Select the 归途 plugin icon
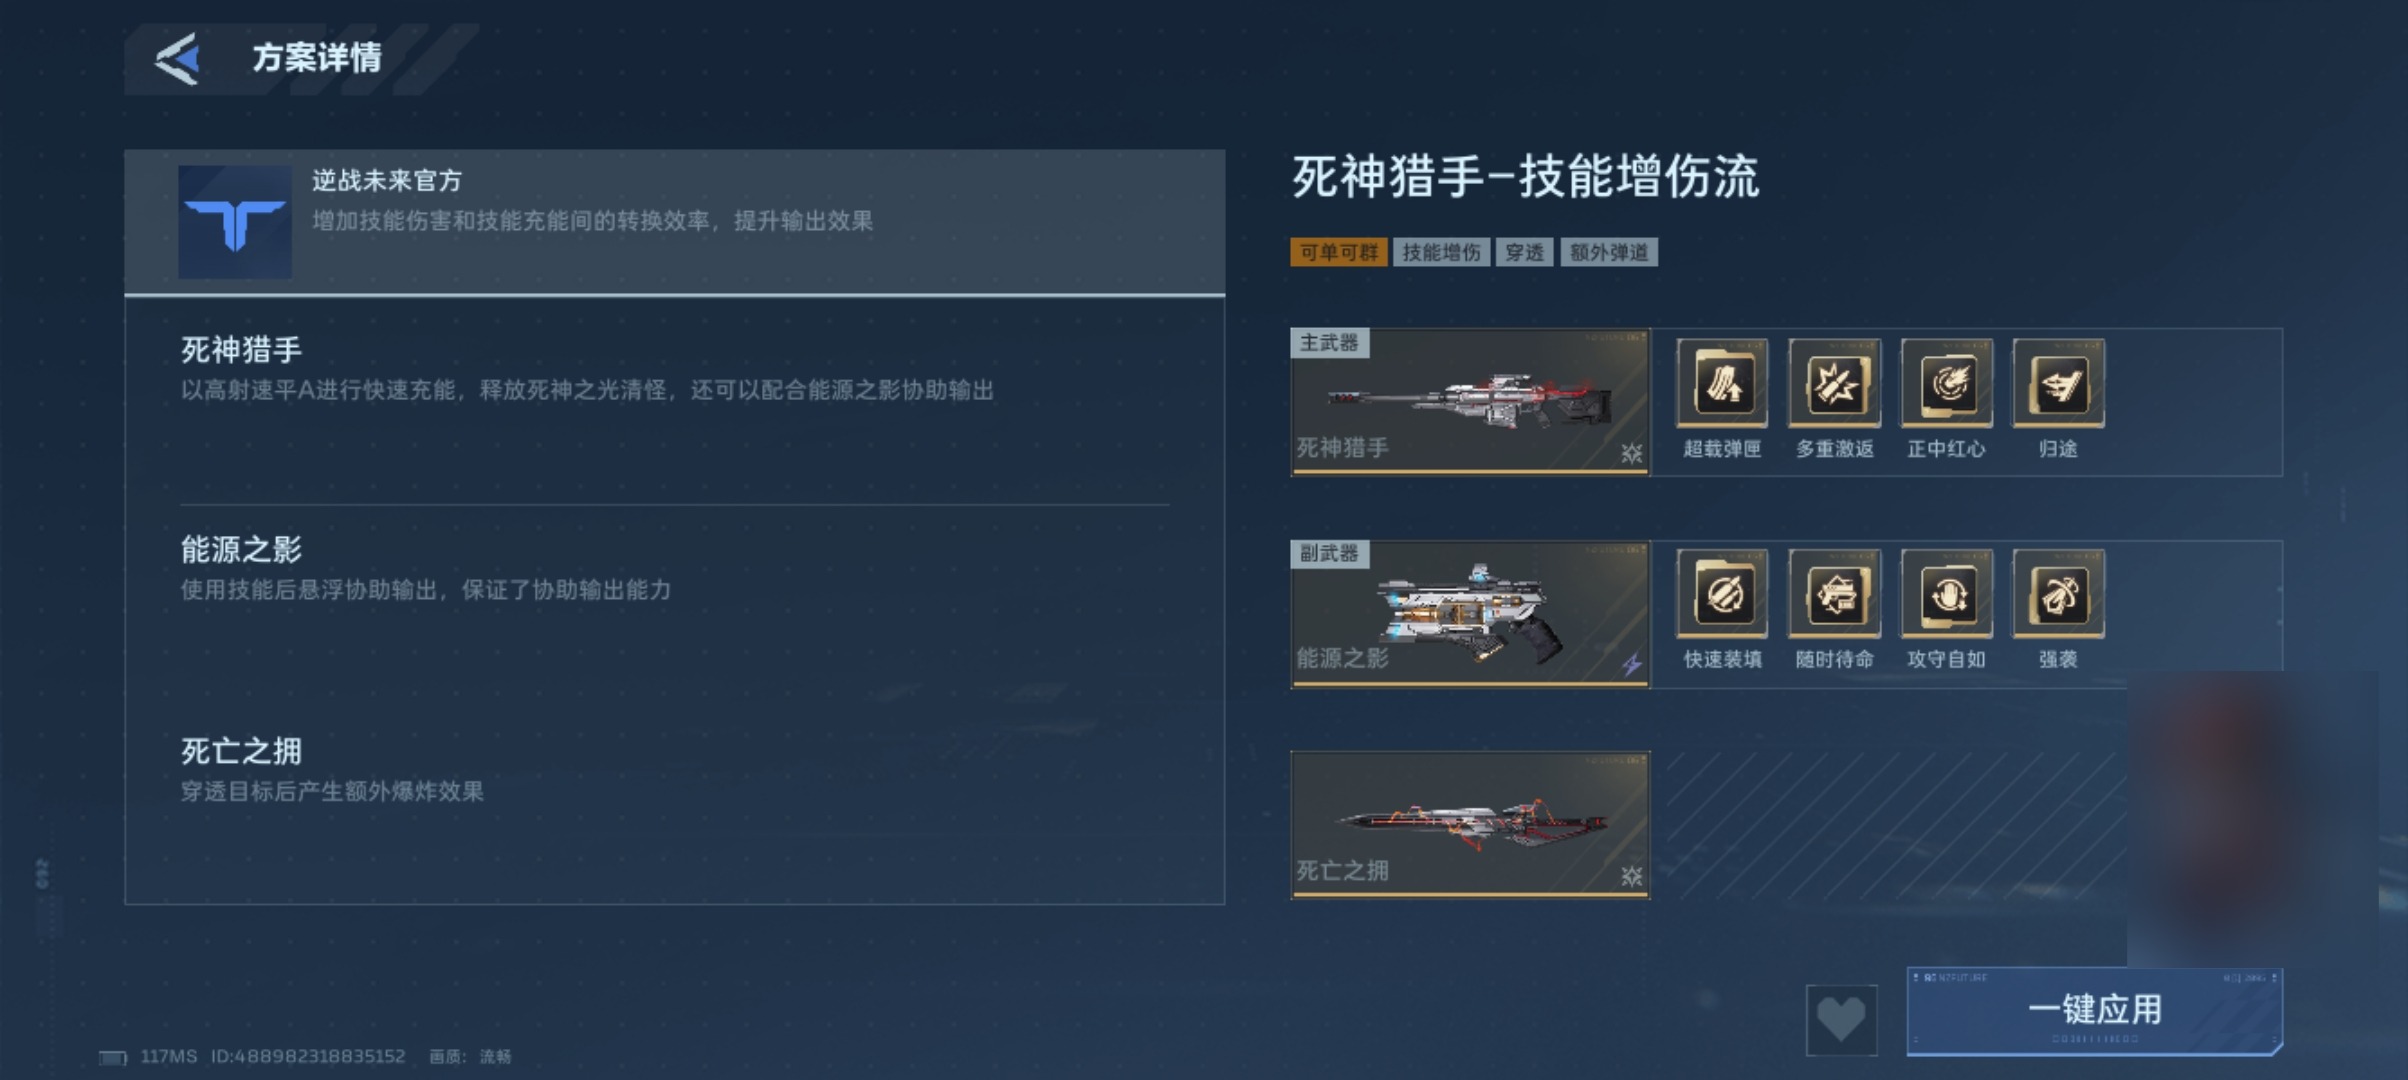This screenshot has height=1080, width=2408. (x=2058, y=383)
